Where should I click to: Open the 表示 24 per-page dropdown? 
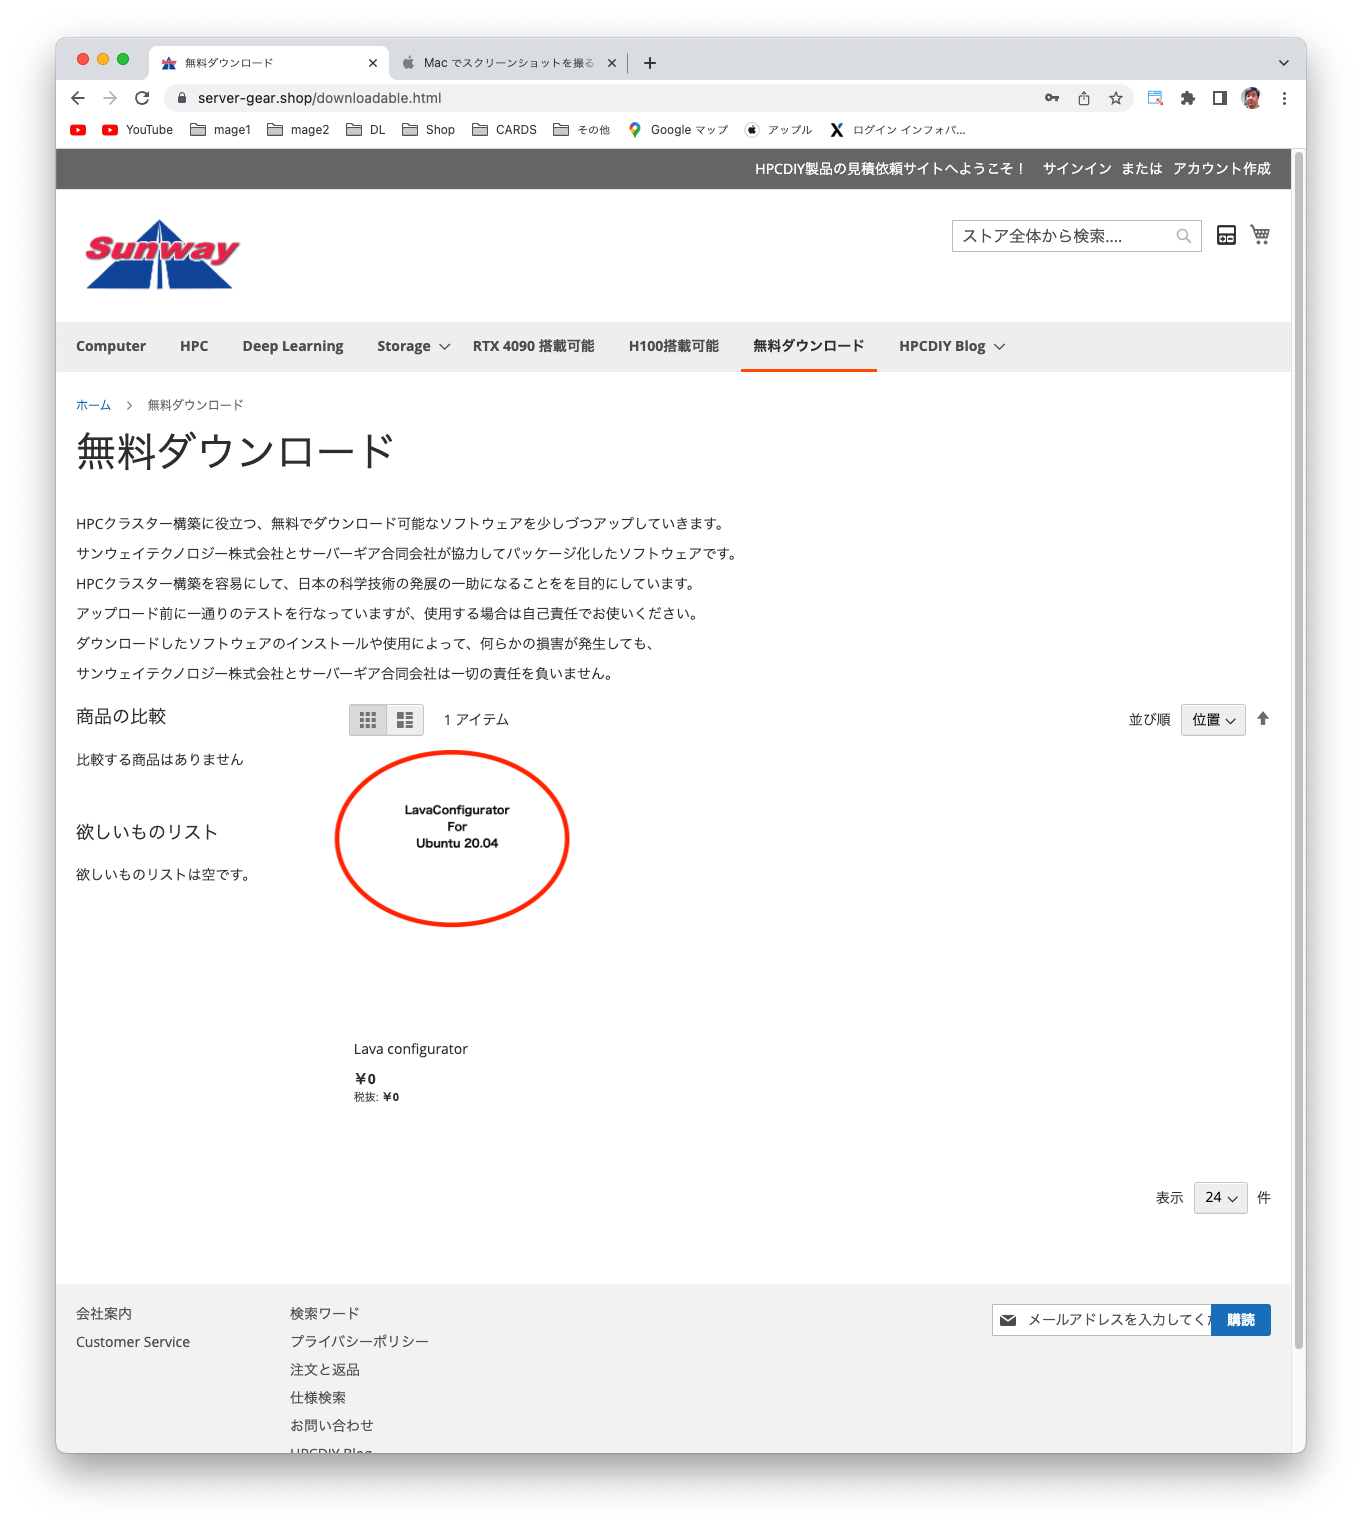pyautogui.click(x=1220, y=1197)
